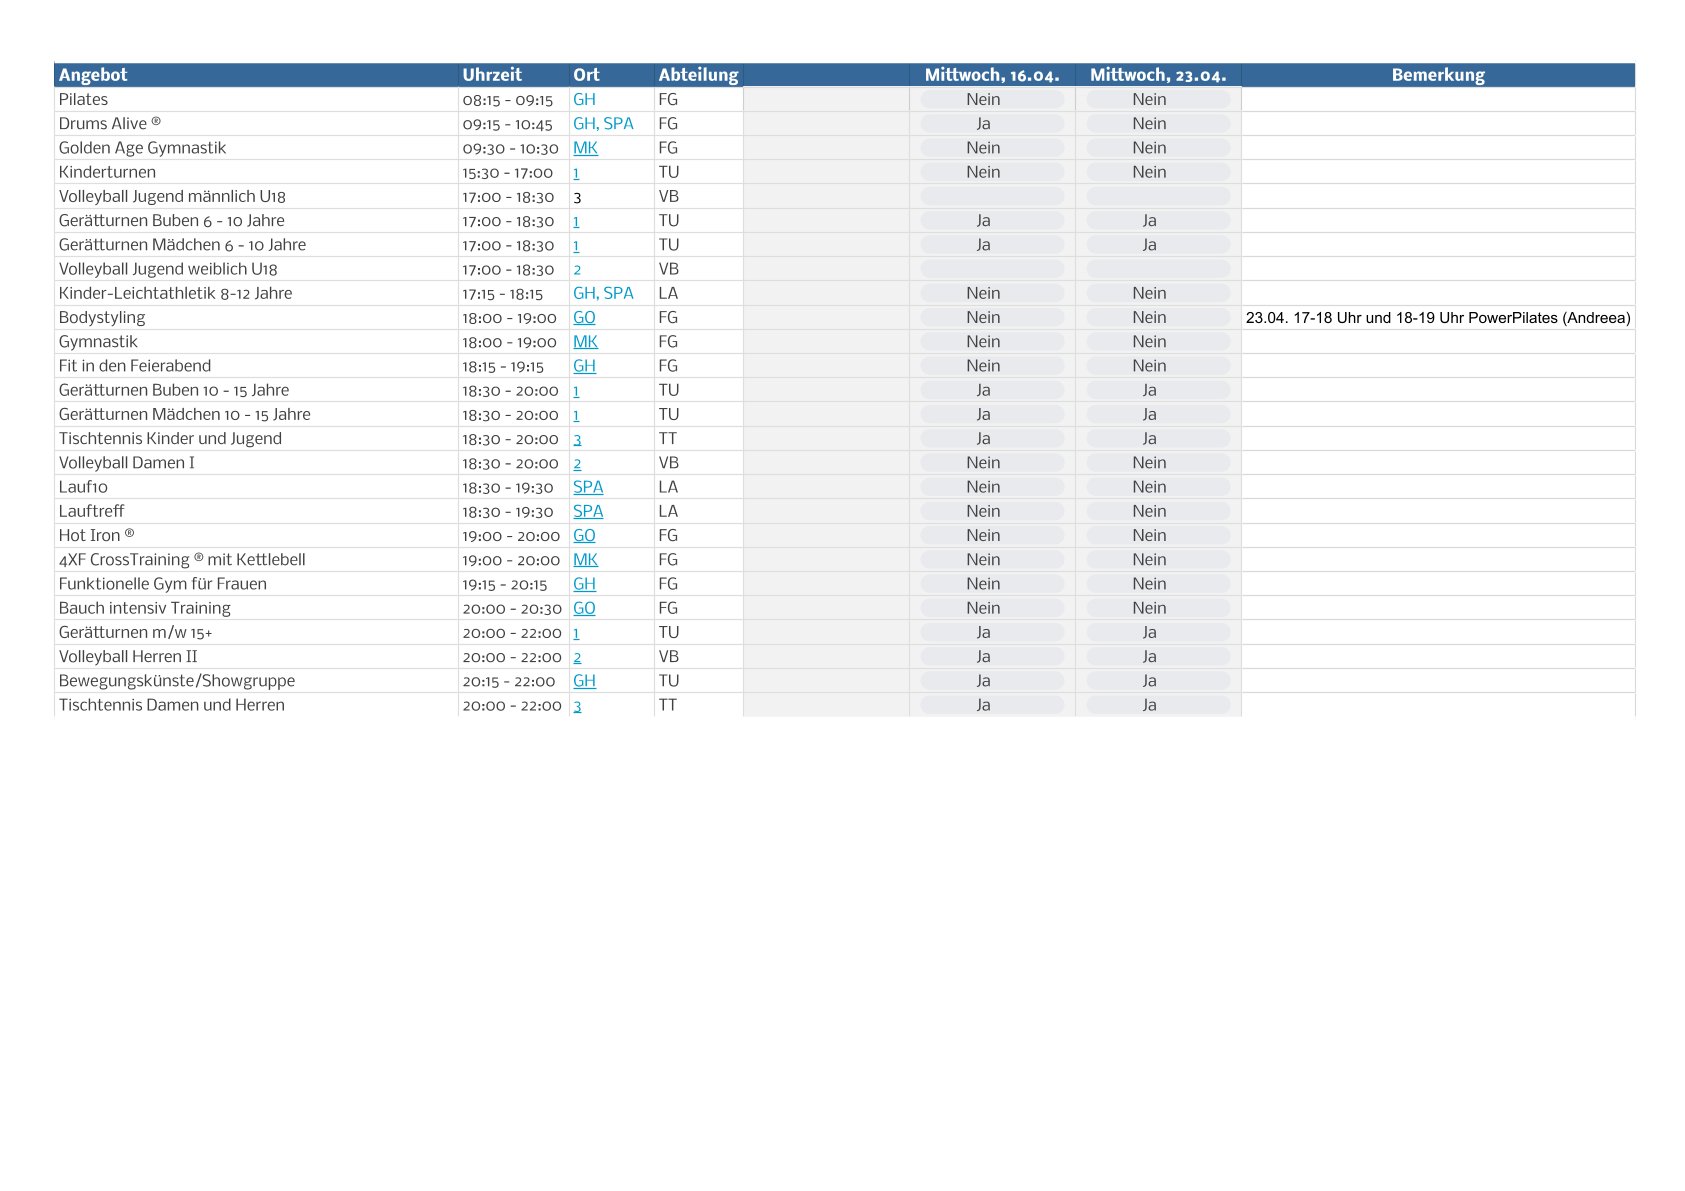Open hall 1 link for Gerätturnen Buben 6 - 10 Jahre
1685x1191 pixels.
[576, 221]
